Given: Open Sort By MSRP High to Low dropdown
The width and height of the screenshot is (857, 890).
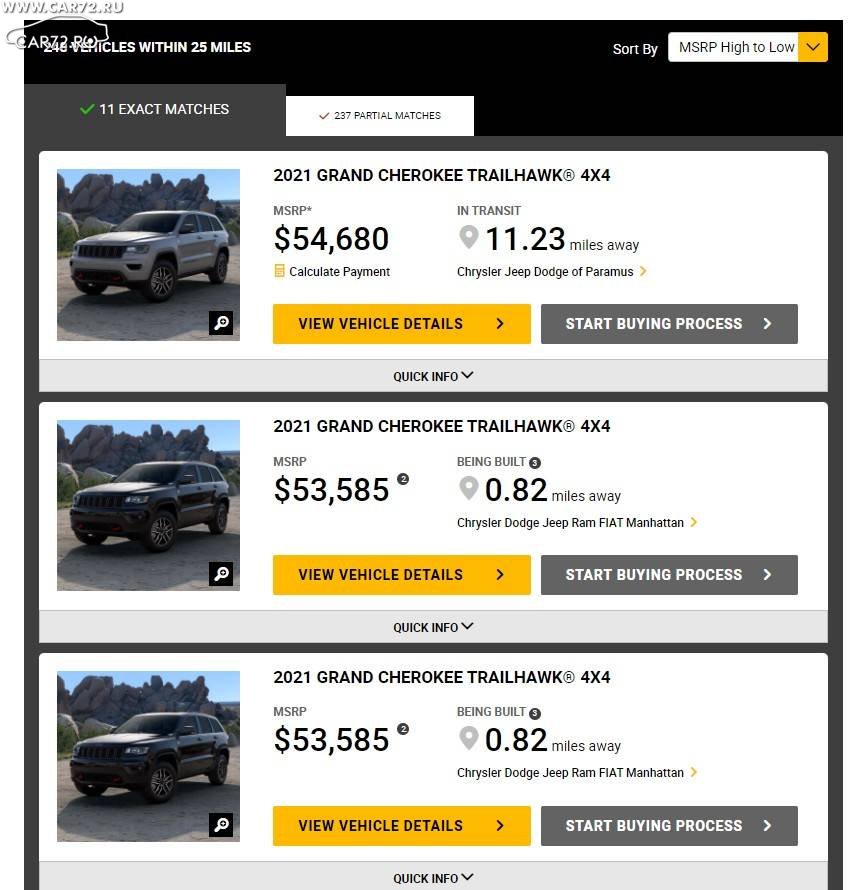Looking at the screenshot, I should pos(747,47).
